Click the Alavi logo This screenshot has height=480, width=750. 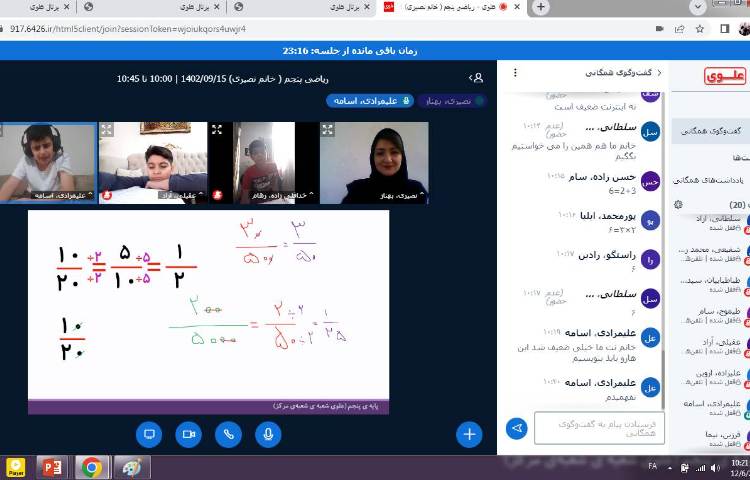click(725, 76)
